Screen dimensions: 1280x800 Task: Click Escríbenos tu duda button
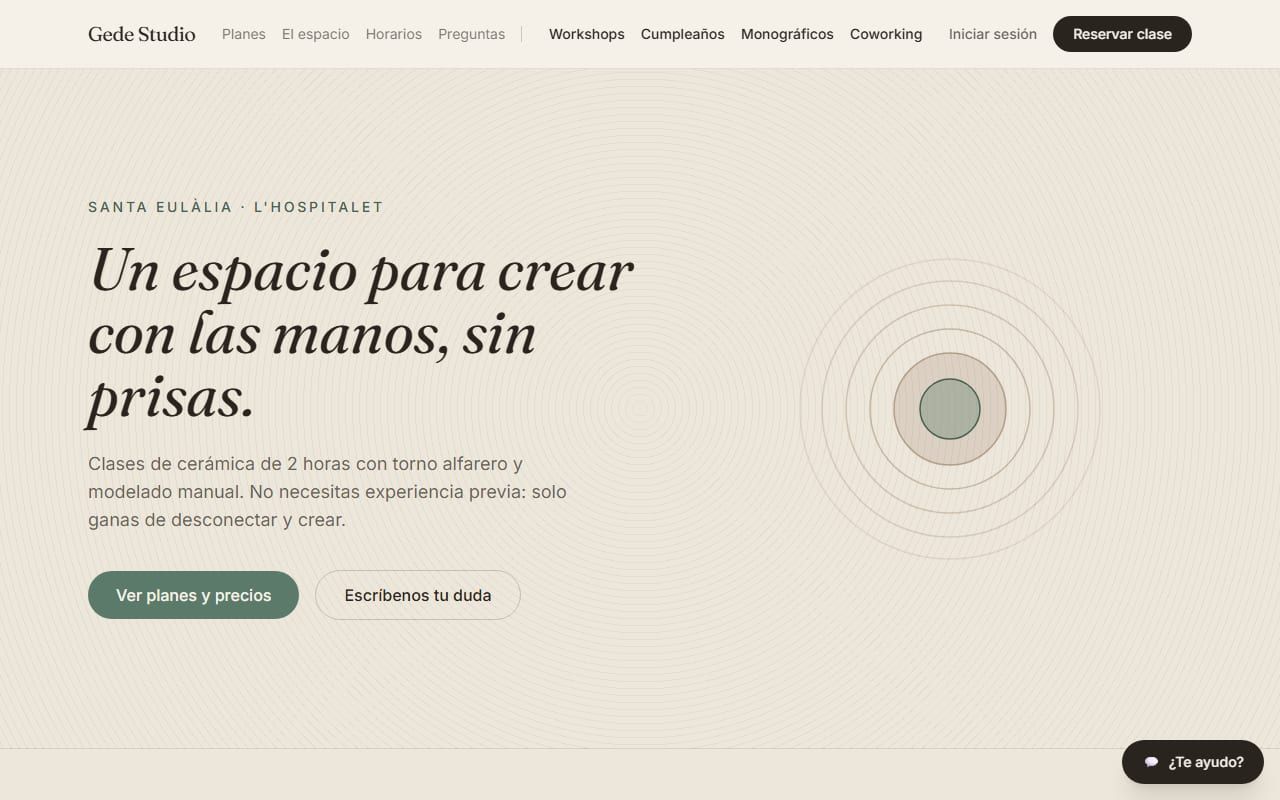pyautogui.click(x=418, y=595)
